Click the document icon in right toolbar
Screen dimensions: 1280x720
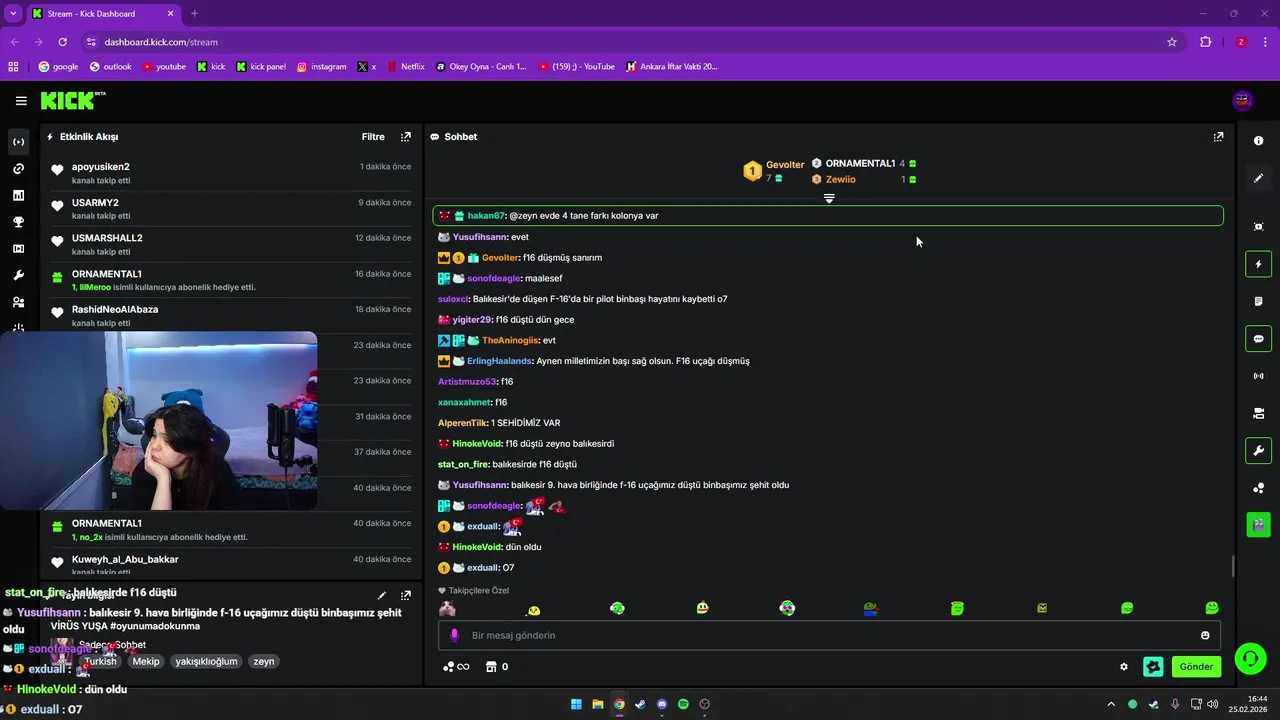pos(1258,301)
